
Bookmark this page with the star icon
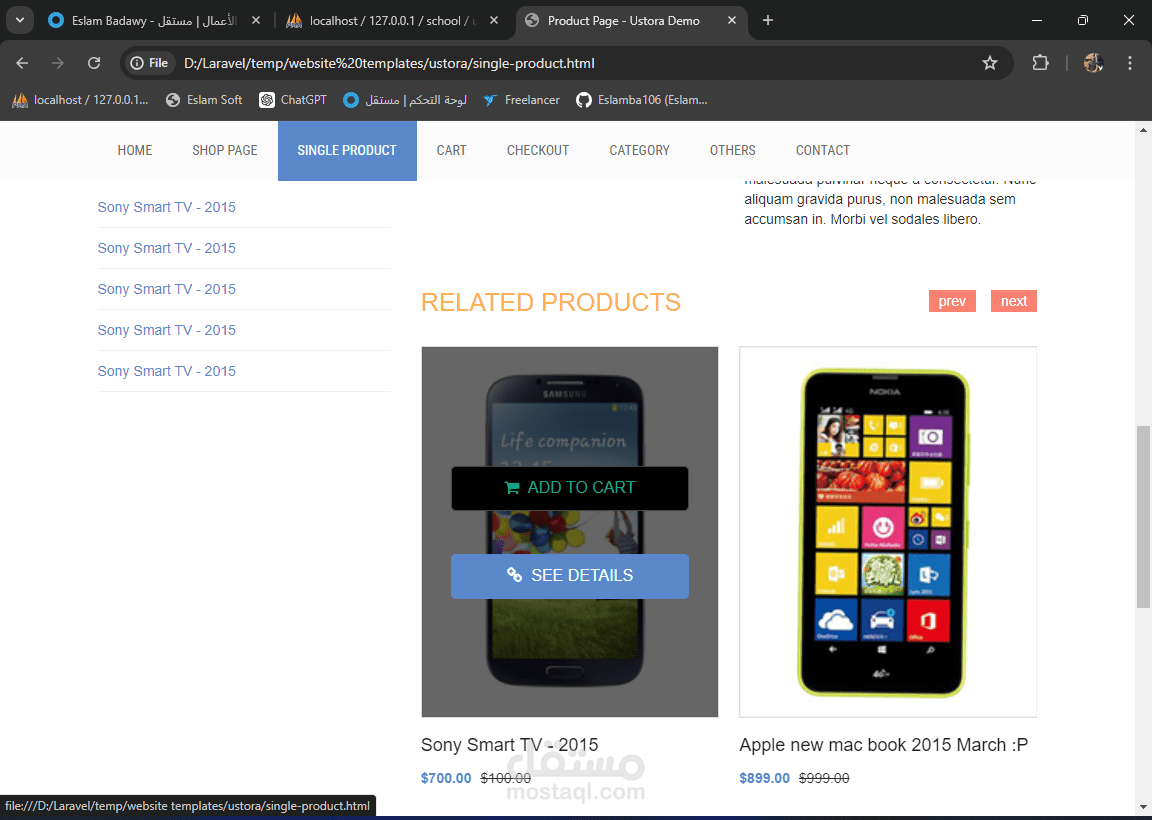[990, 63]
